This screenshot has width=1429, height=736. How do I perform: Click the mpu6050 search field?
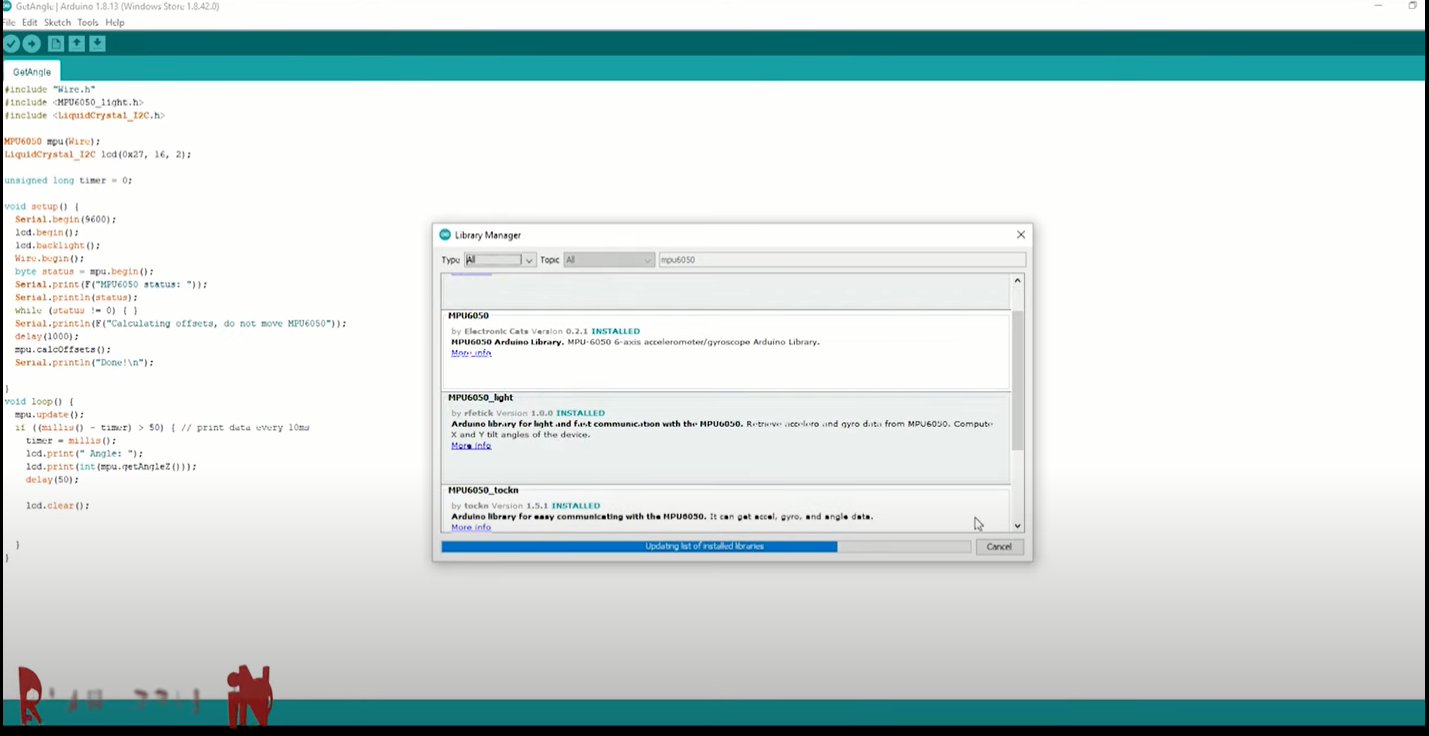click(841, 260)
